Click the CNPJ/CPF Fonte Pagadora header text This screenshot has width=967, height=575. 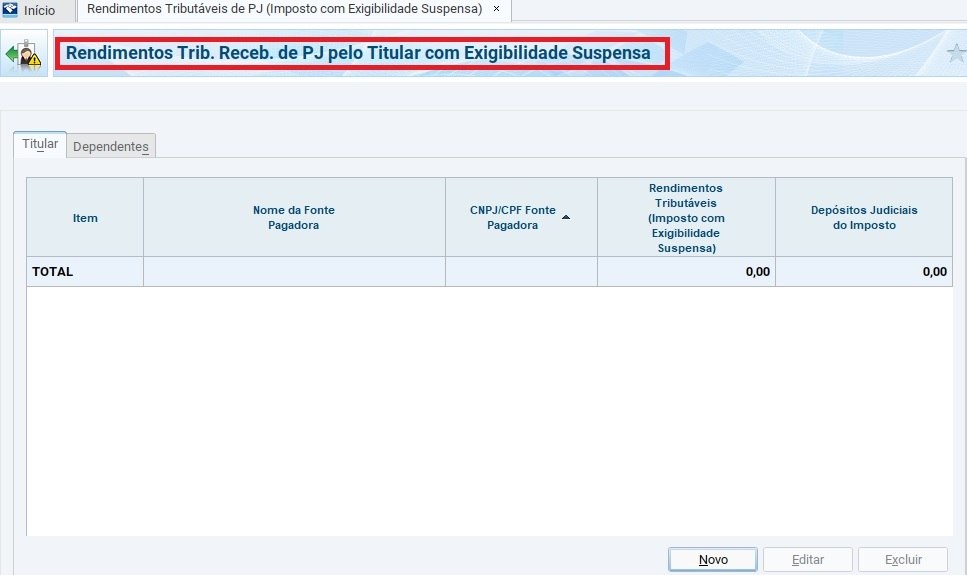[512, 218]
